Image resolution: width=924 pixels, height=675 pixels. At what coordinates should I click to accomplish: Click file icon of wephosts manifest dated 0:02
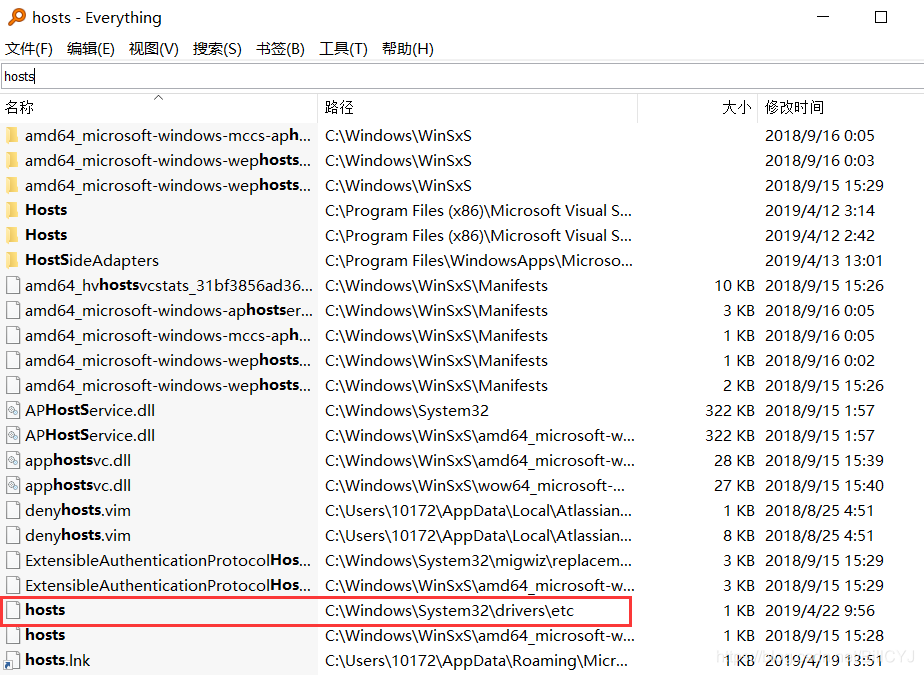click(12, 360)
